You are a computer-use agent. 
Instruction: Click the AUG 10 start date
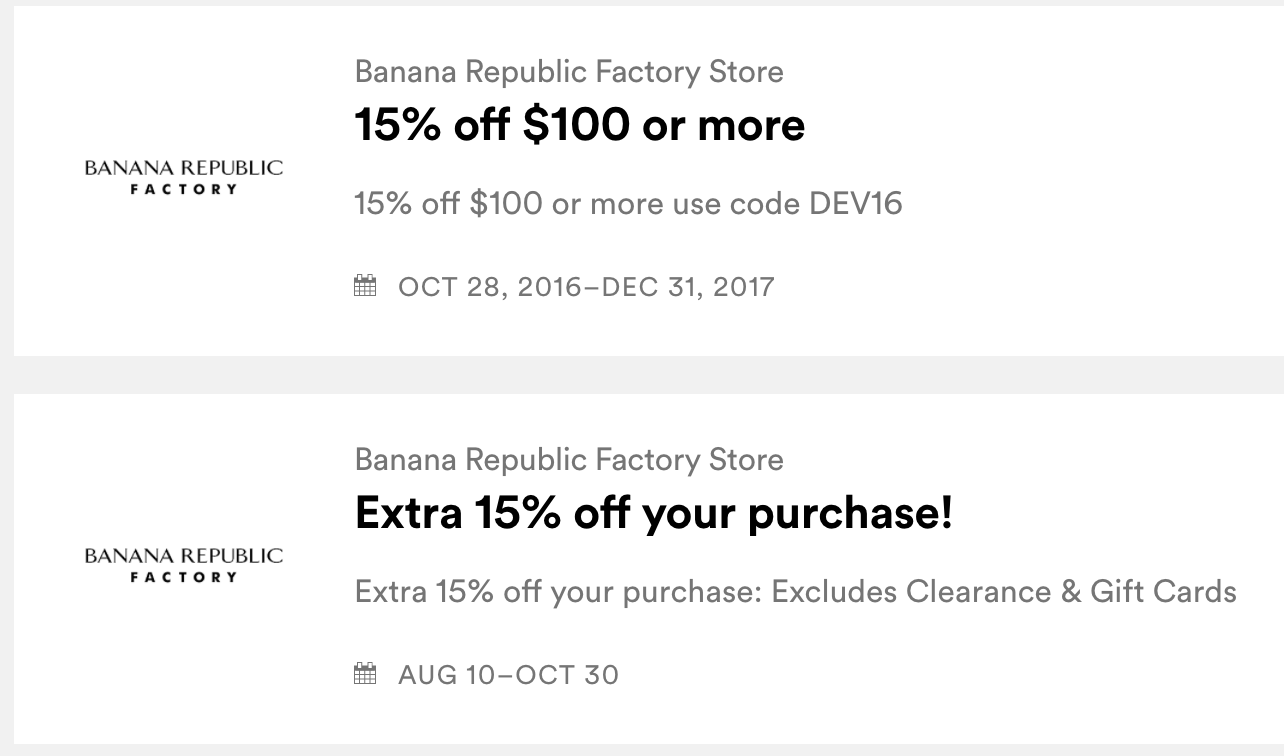point(445,675)
